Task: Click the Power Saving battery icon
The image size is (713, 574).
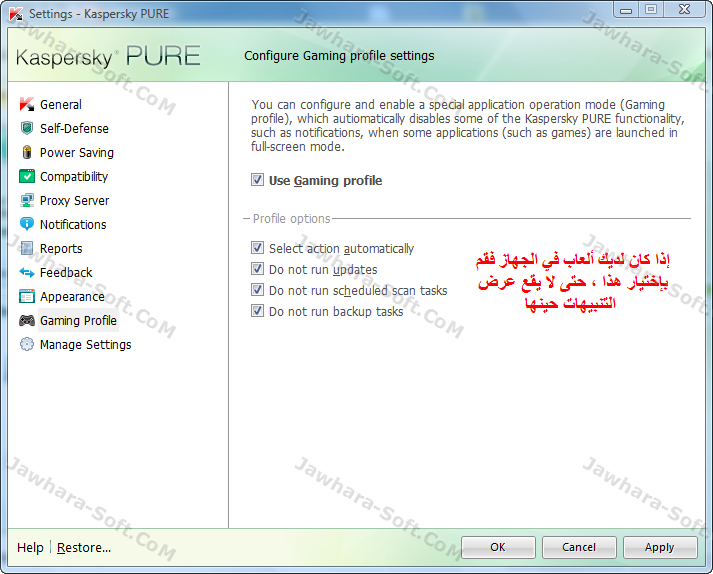Action: tap(27, 152)
